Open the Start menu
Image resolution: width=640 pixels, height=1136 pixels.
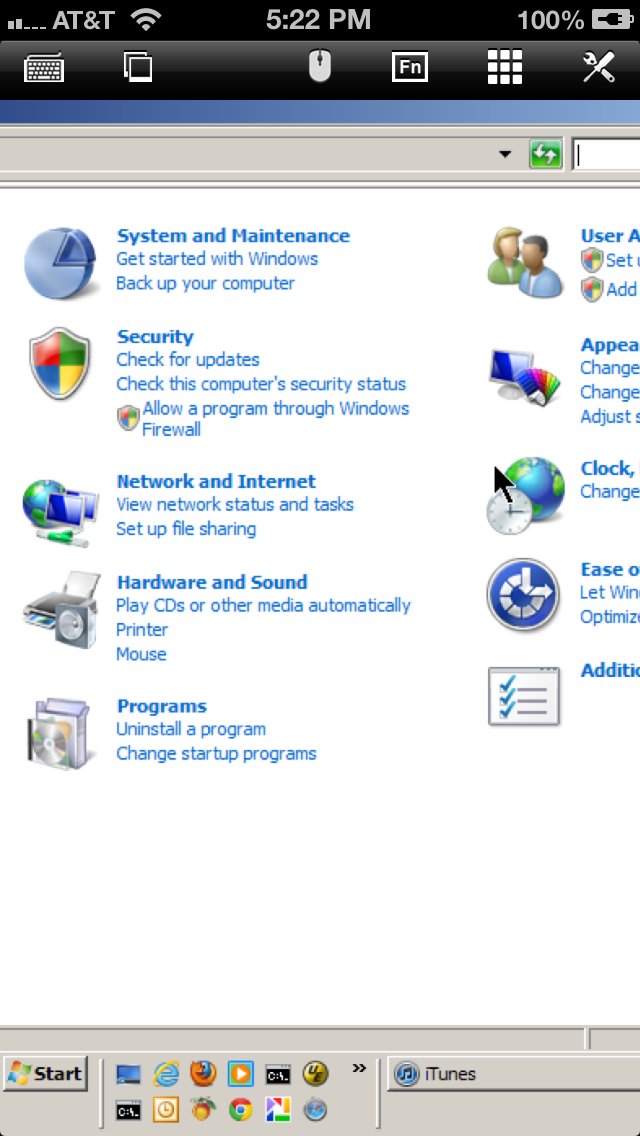(x=46, y=1073)
